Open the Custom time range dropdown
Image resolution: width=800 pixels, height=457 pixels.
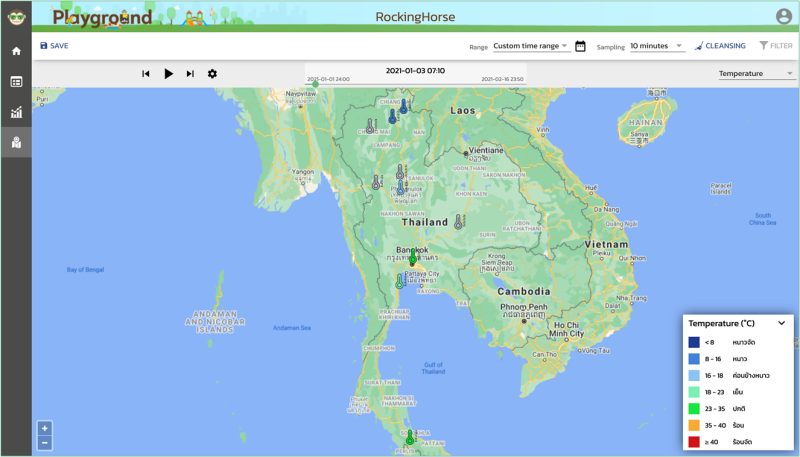(531, 46)
